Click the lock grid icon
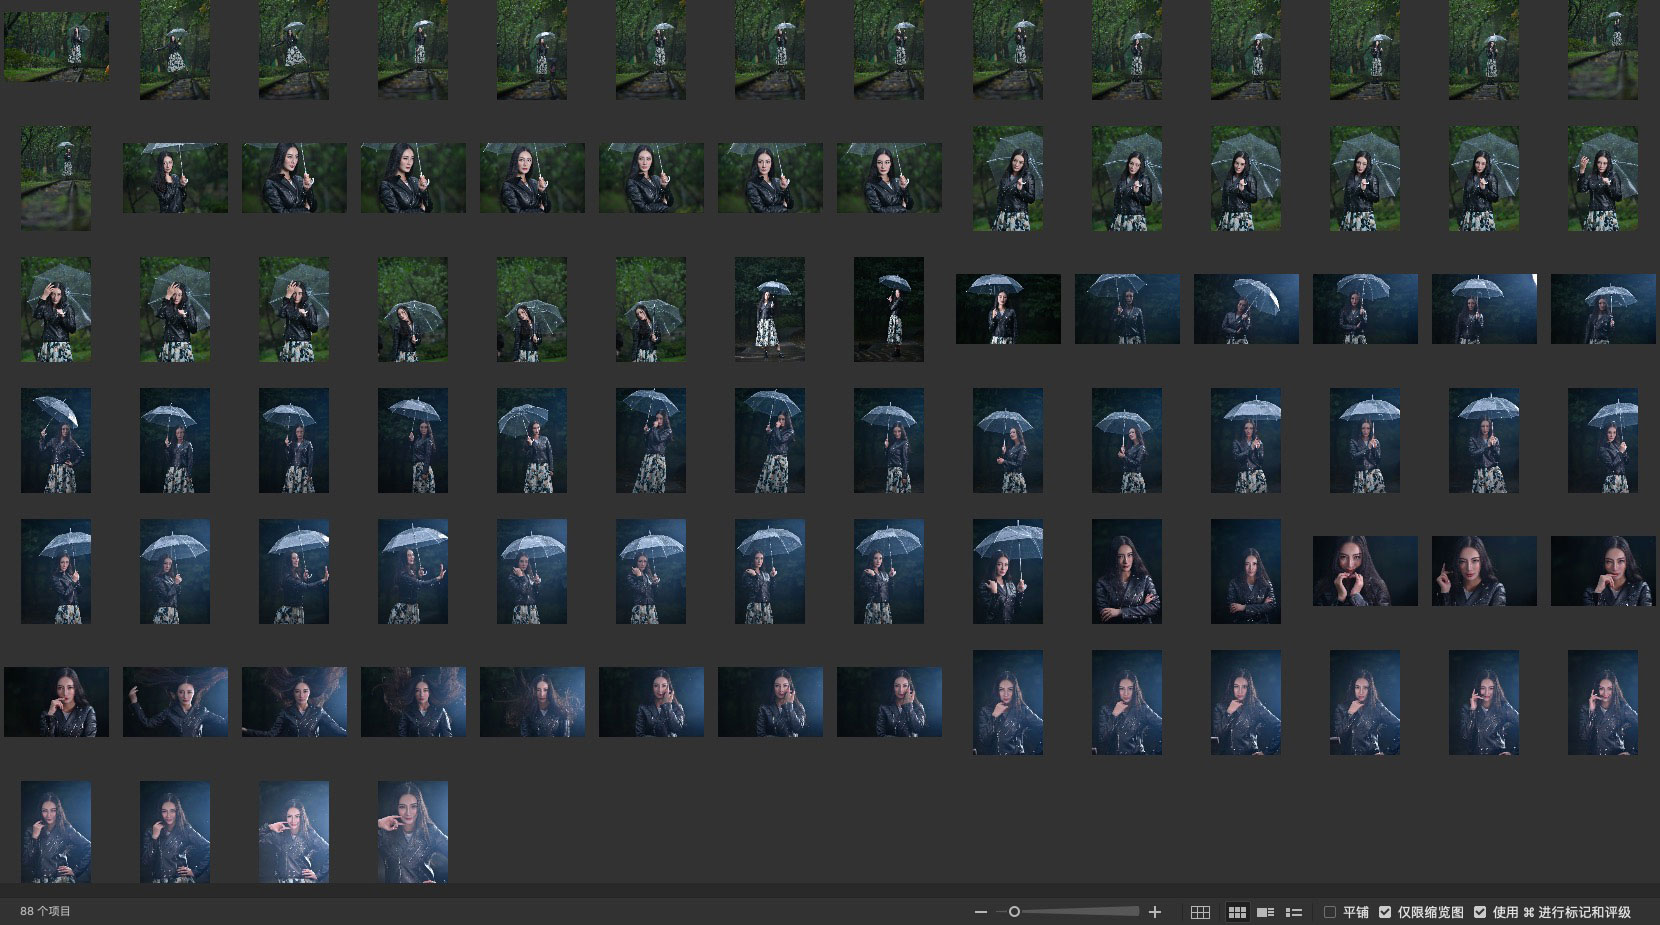This screenshot has width=1660, height=925. [1200, 912]
